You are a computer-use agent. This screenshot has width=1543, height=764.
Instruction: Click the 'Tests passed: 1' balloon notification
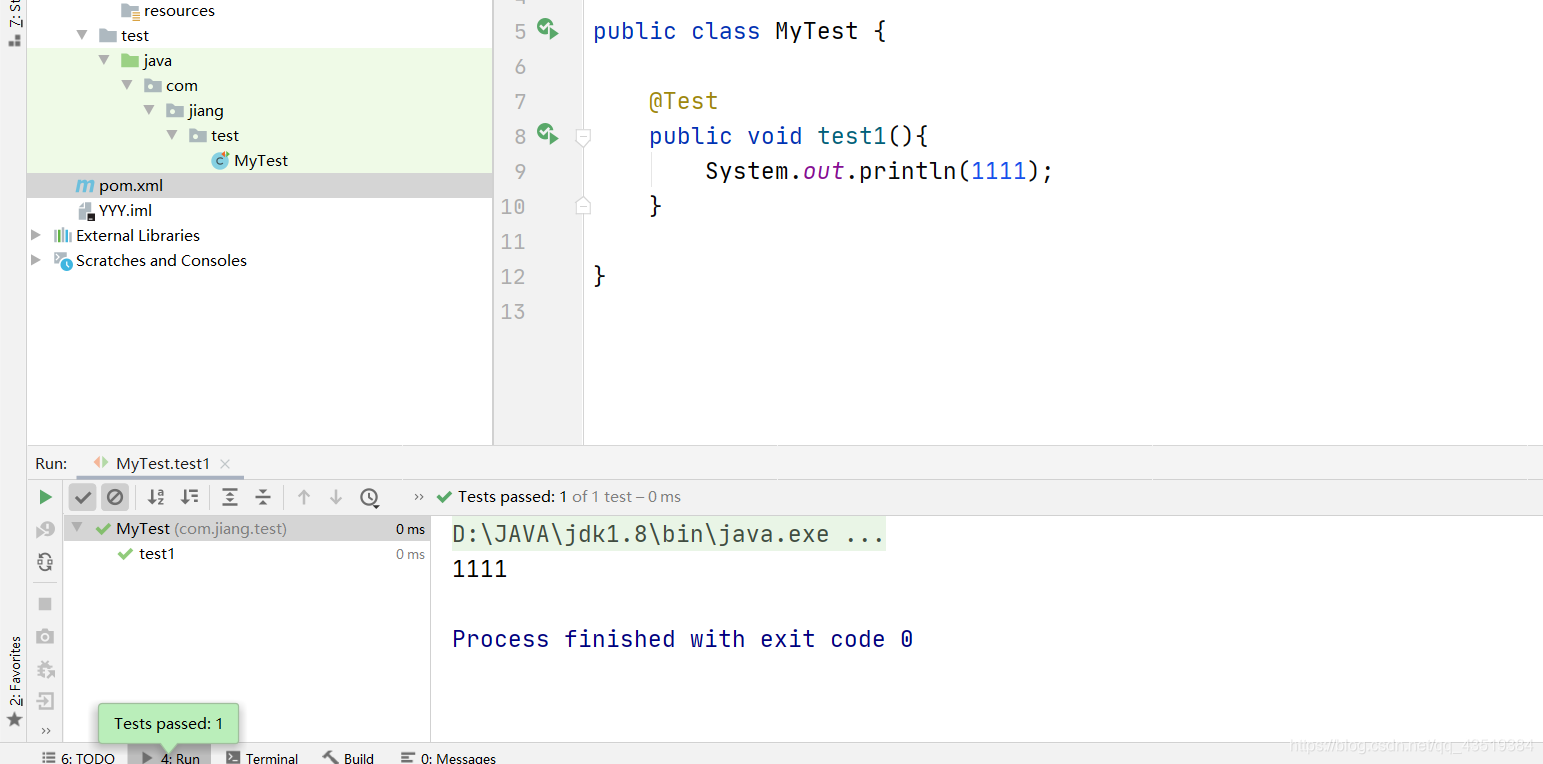tap(168, 723)
